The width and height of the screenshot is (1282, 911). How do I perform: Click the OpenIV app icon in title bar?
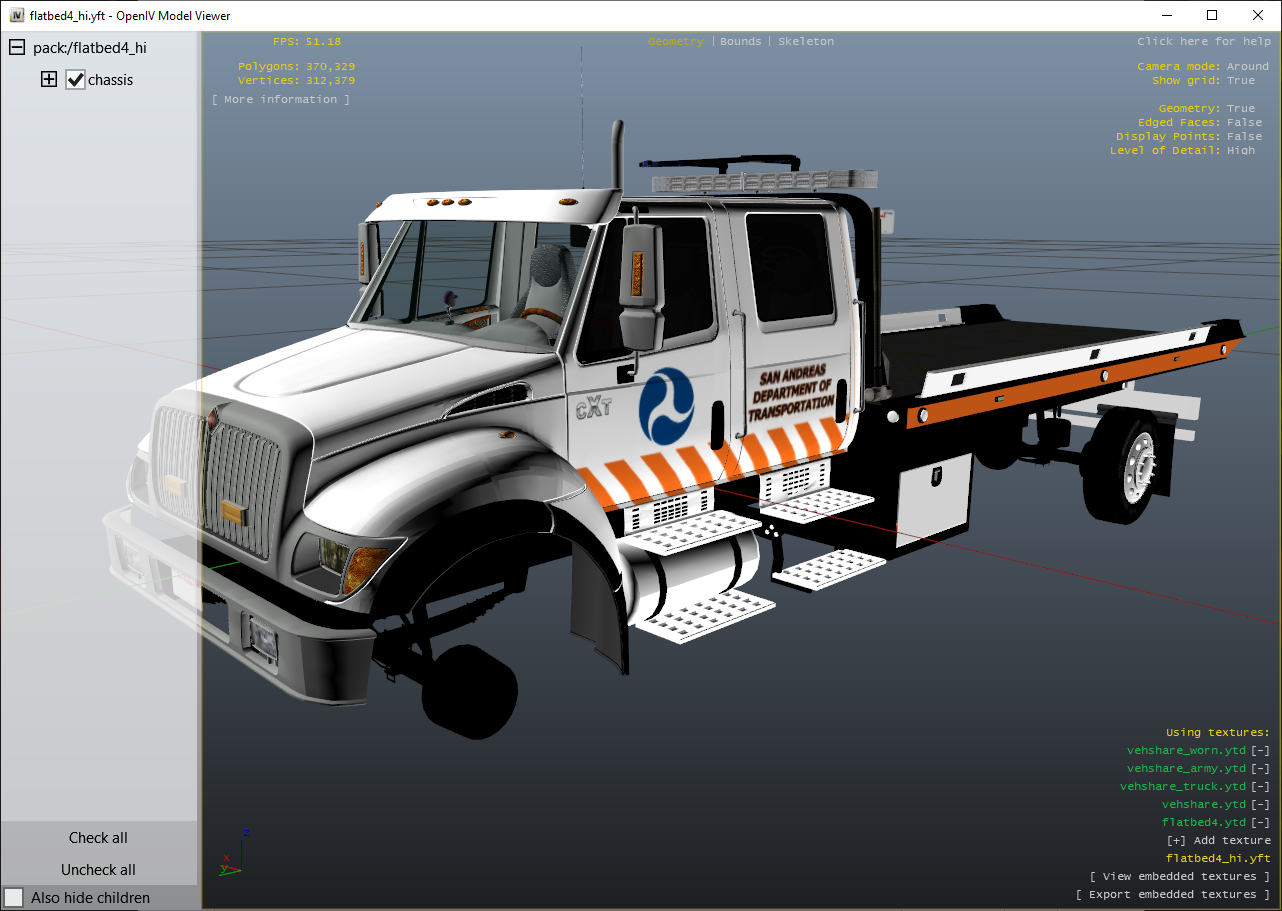pos(17,15)
